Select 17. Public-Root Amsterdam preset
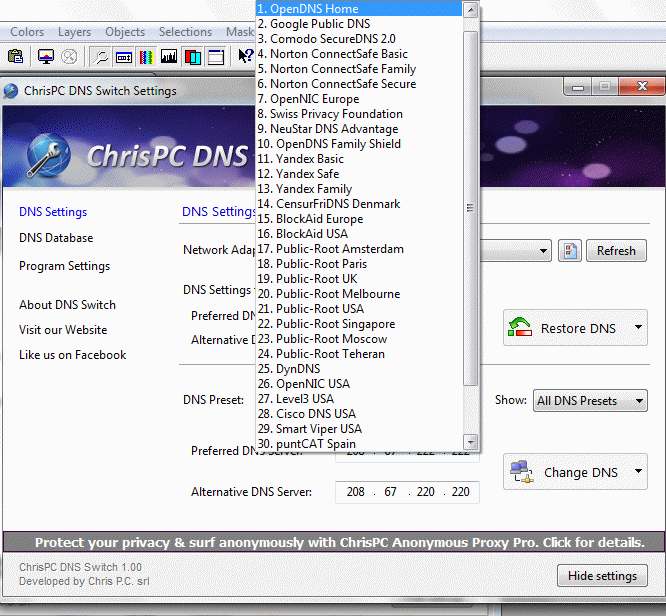This screenshot has width=666, height=616. 359,249
